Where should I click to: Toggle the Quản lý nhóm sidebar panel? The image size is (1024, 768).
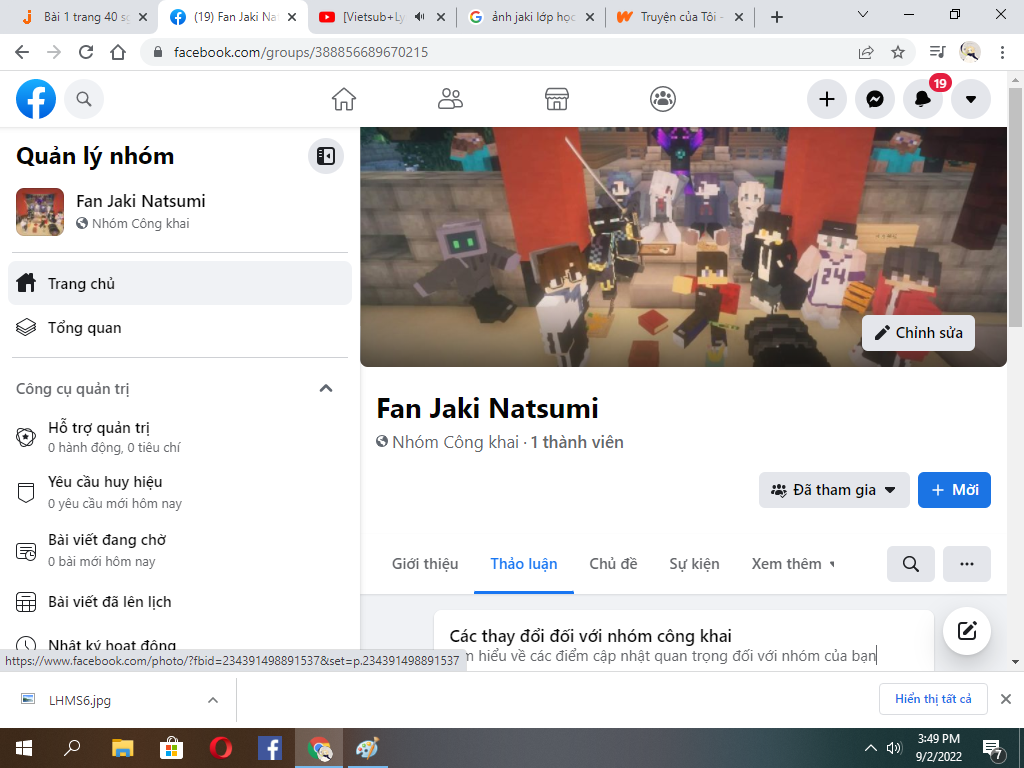pos(325,156)
